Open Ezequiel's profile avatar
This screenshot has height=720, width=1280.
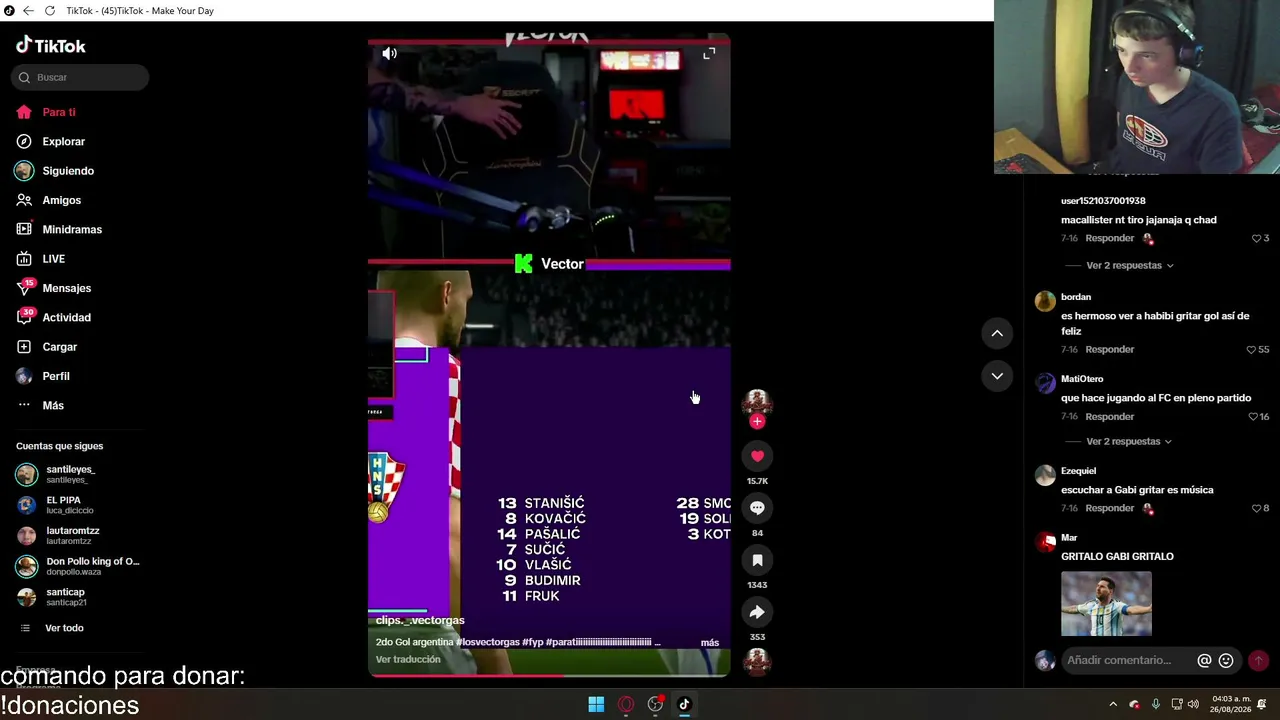[x=1045, y=475]
